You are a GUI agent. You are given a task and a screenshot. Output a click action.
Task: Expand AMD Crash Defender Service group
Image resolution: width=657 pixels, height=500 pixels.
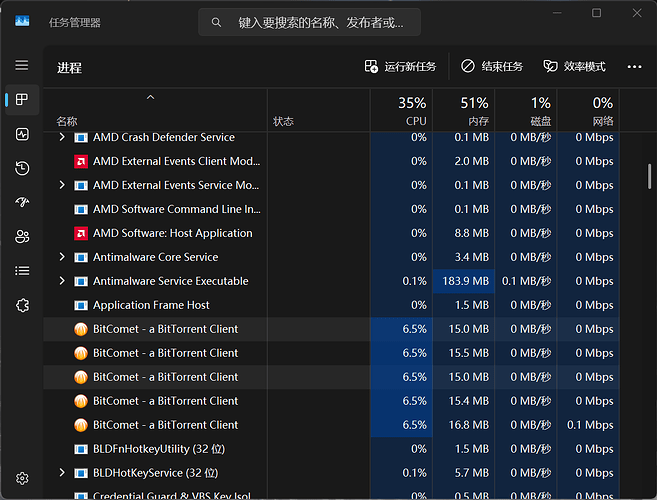coord(62,137)
